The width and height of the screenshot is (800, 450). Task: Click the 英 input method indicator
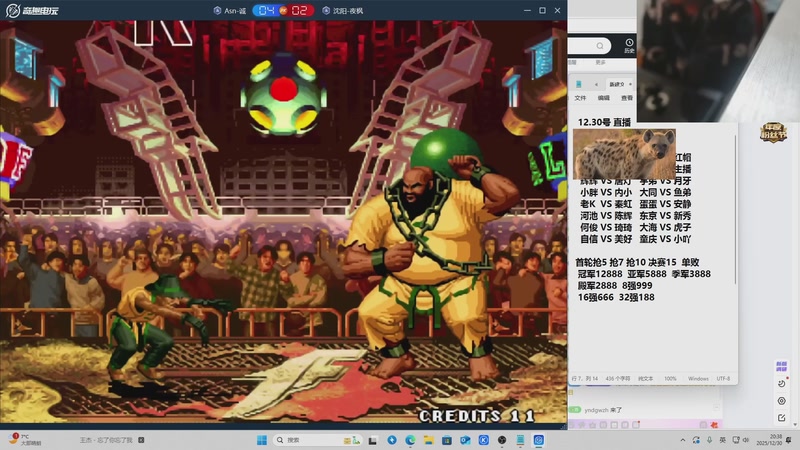tap(722, 440)
